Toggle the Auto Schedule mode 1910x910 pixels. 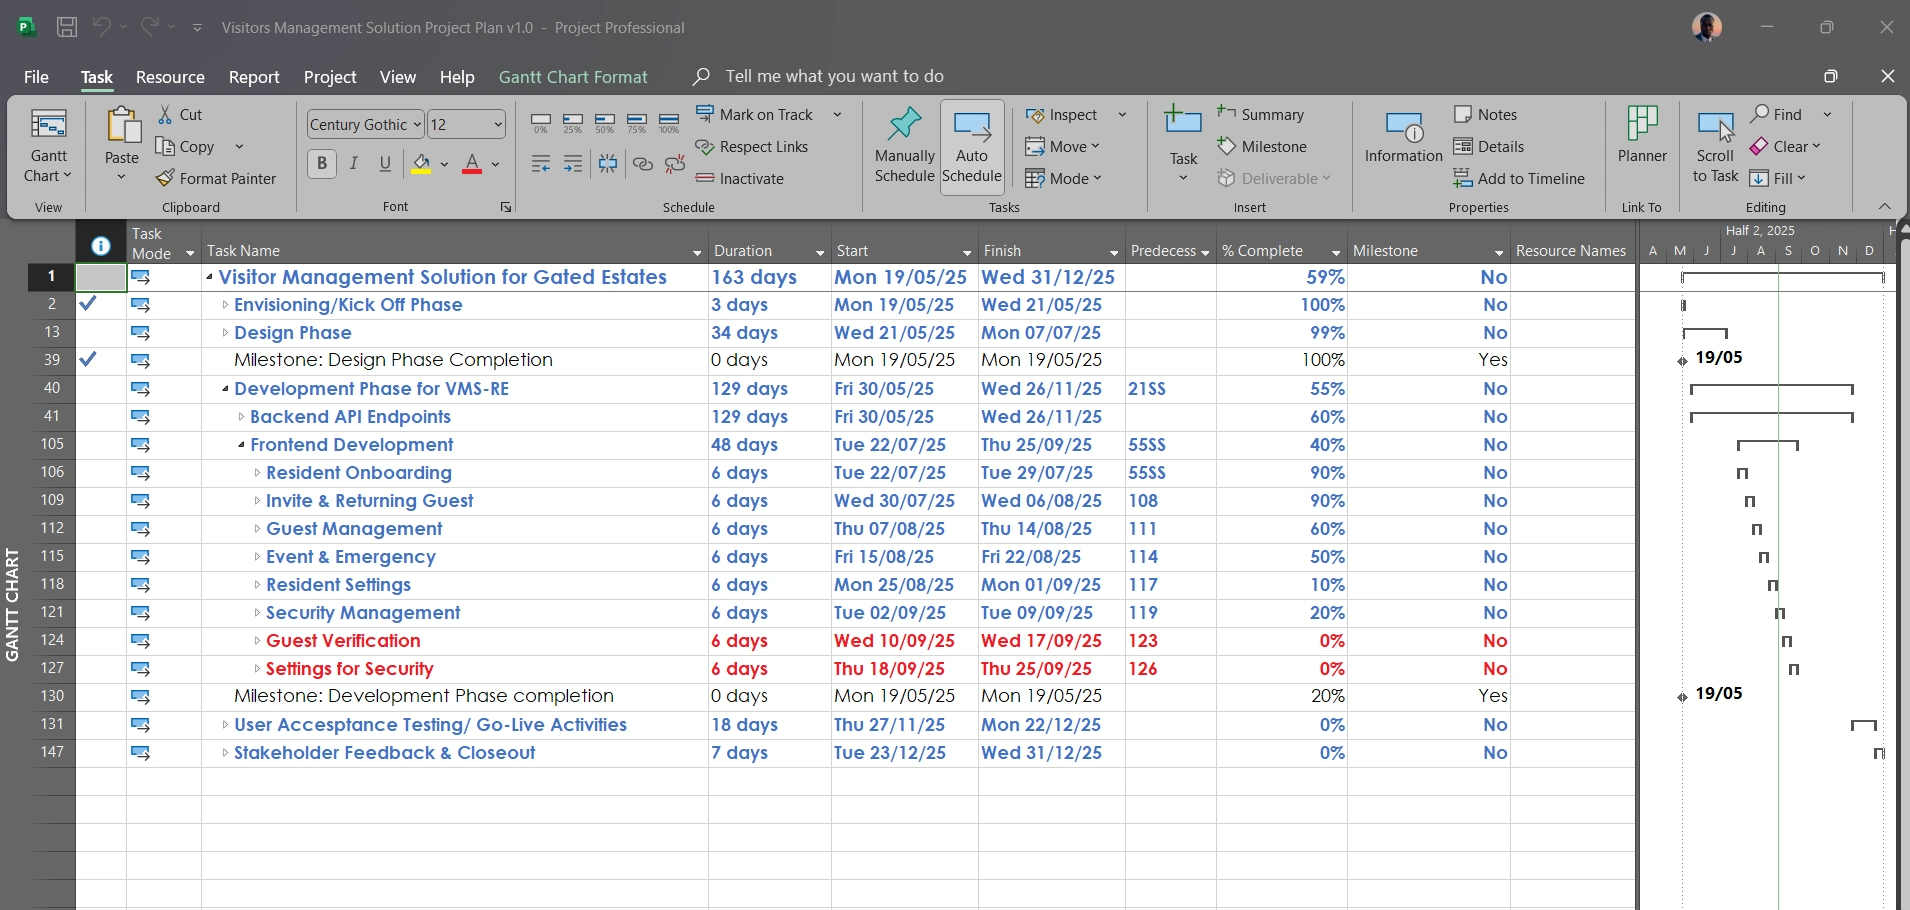(x=972, y=147)
